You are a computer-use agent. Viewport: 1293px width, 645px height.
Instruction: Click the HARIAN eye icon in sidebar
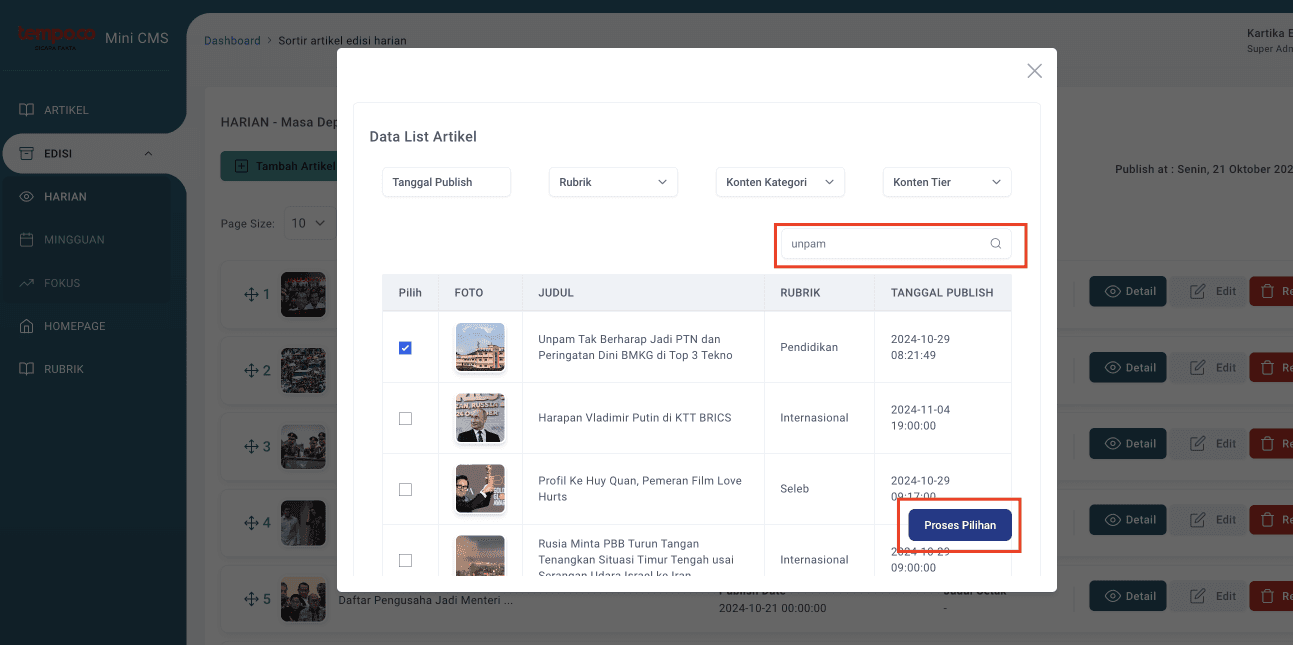tap(27, 197)
